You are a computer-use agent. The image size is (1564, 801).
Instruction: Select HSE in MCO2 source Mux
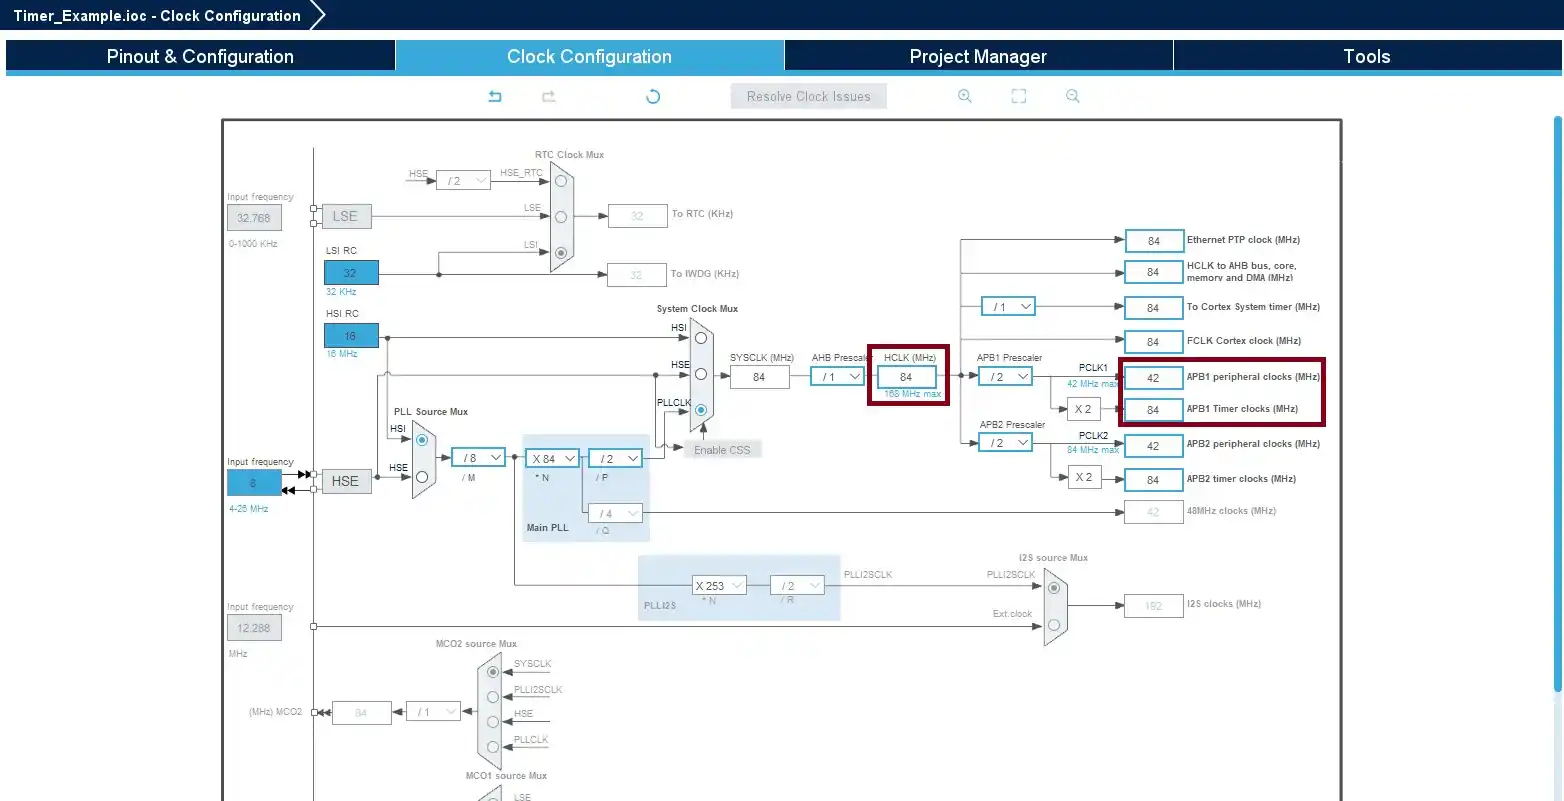pos(492,722)
